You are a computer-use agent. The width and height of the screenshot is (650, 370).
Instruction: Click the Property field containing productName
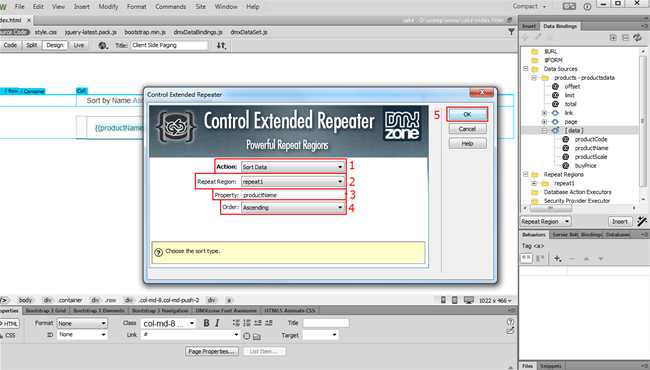(x=293, y=195)
